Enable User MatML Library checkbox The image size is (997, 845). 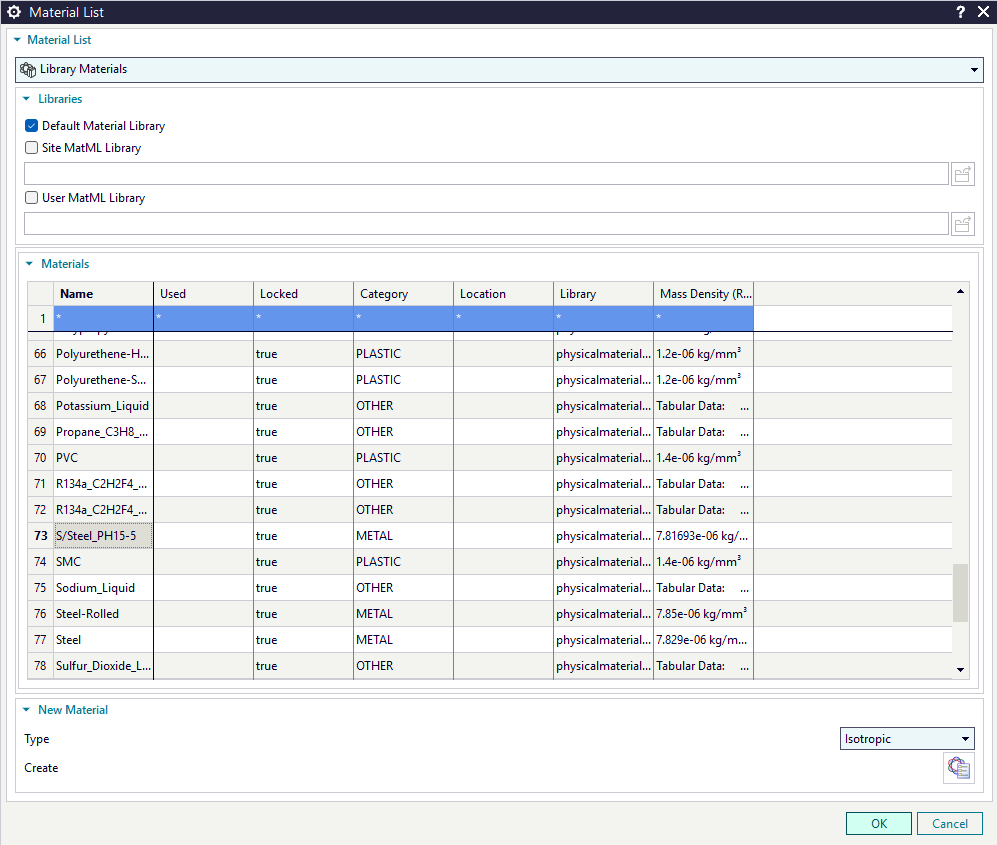click(x=32, y=198)
